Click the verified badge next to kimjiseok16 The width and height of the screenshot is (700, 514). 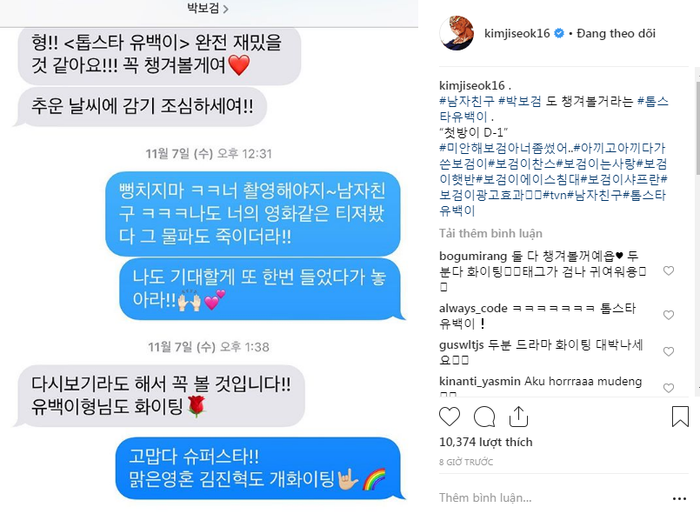tap(559, 33)
